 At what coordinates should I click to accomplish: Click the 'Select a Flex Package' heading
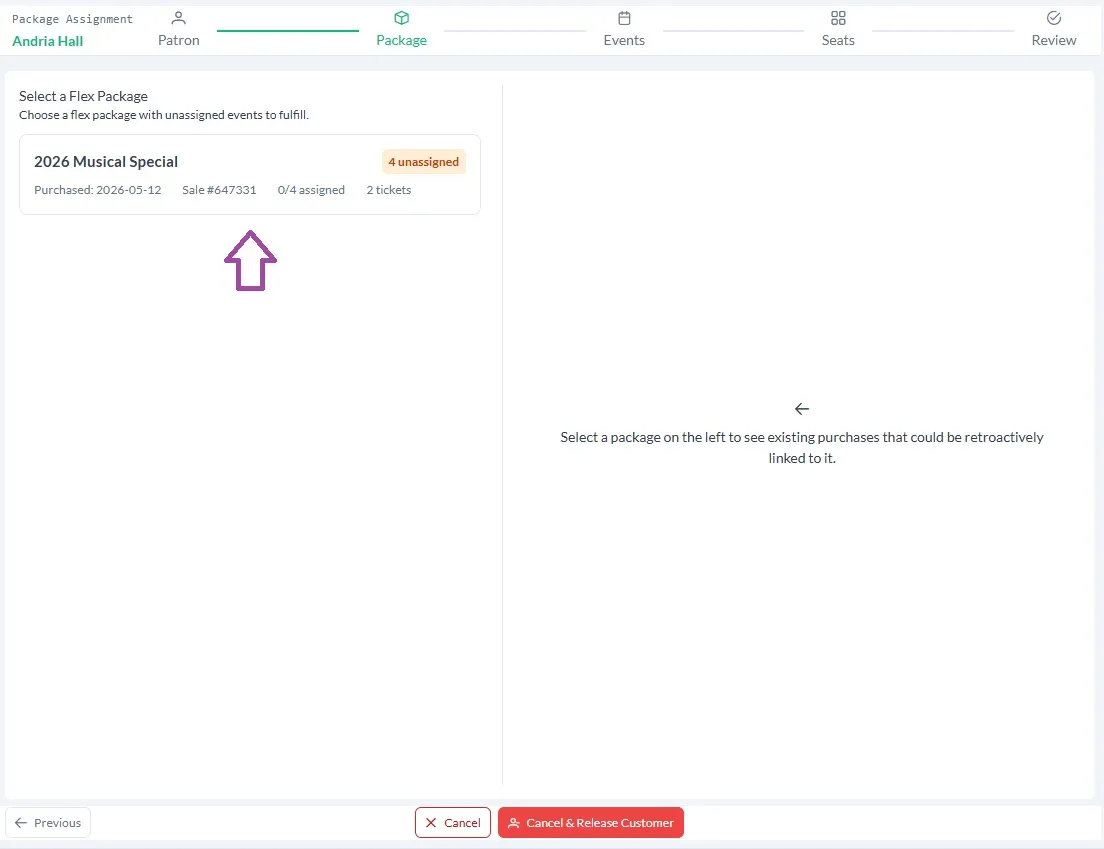pos(83,96)
